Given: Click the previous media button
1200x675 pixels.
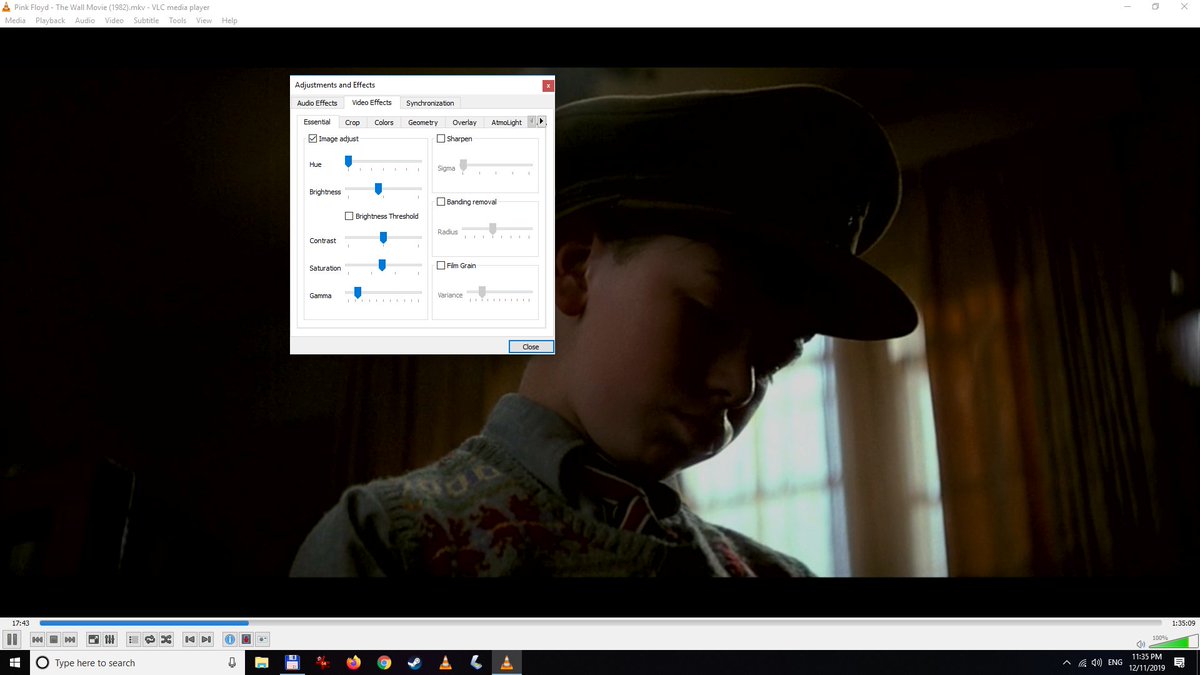Looking at the screenshot, I should [38, 639].
